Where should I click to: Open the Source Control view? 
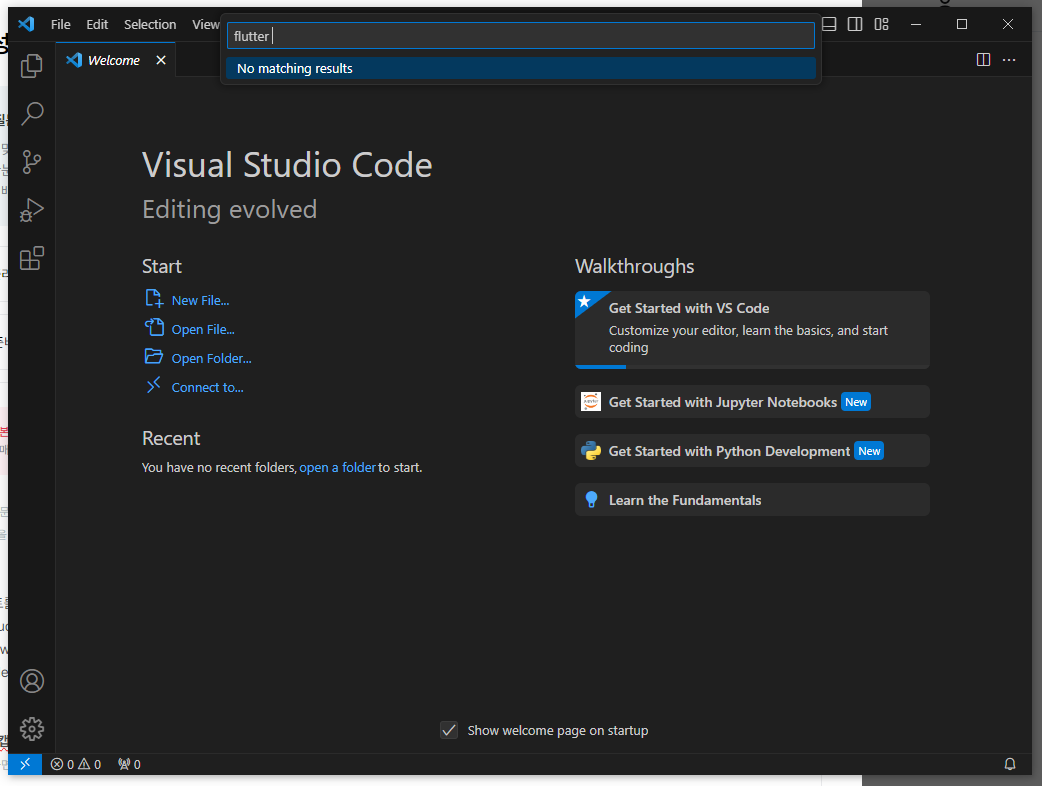point(31,161)
